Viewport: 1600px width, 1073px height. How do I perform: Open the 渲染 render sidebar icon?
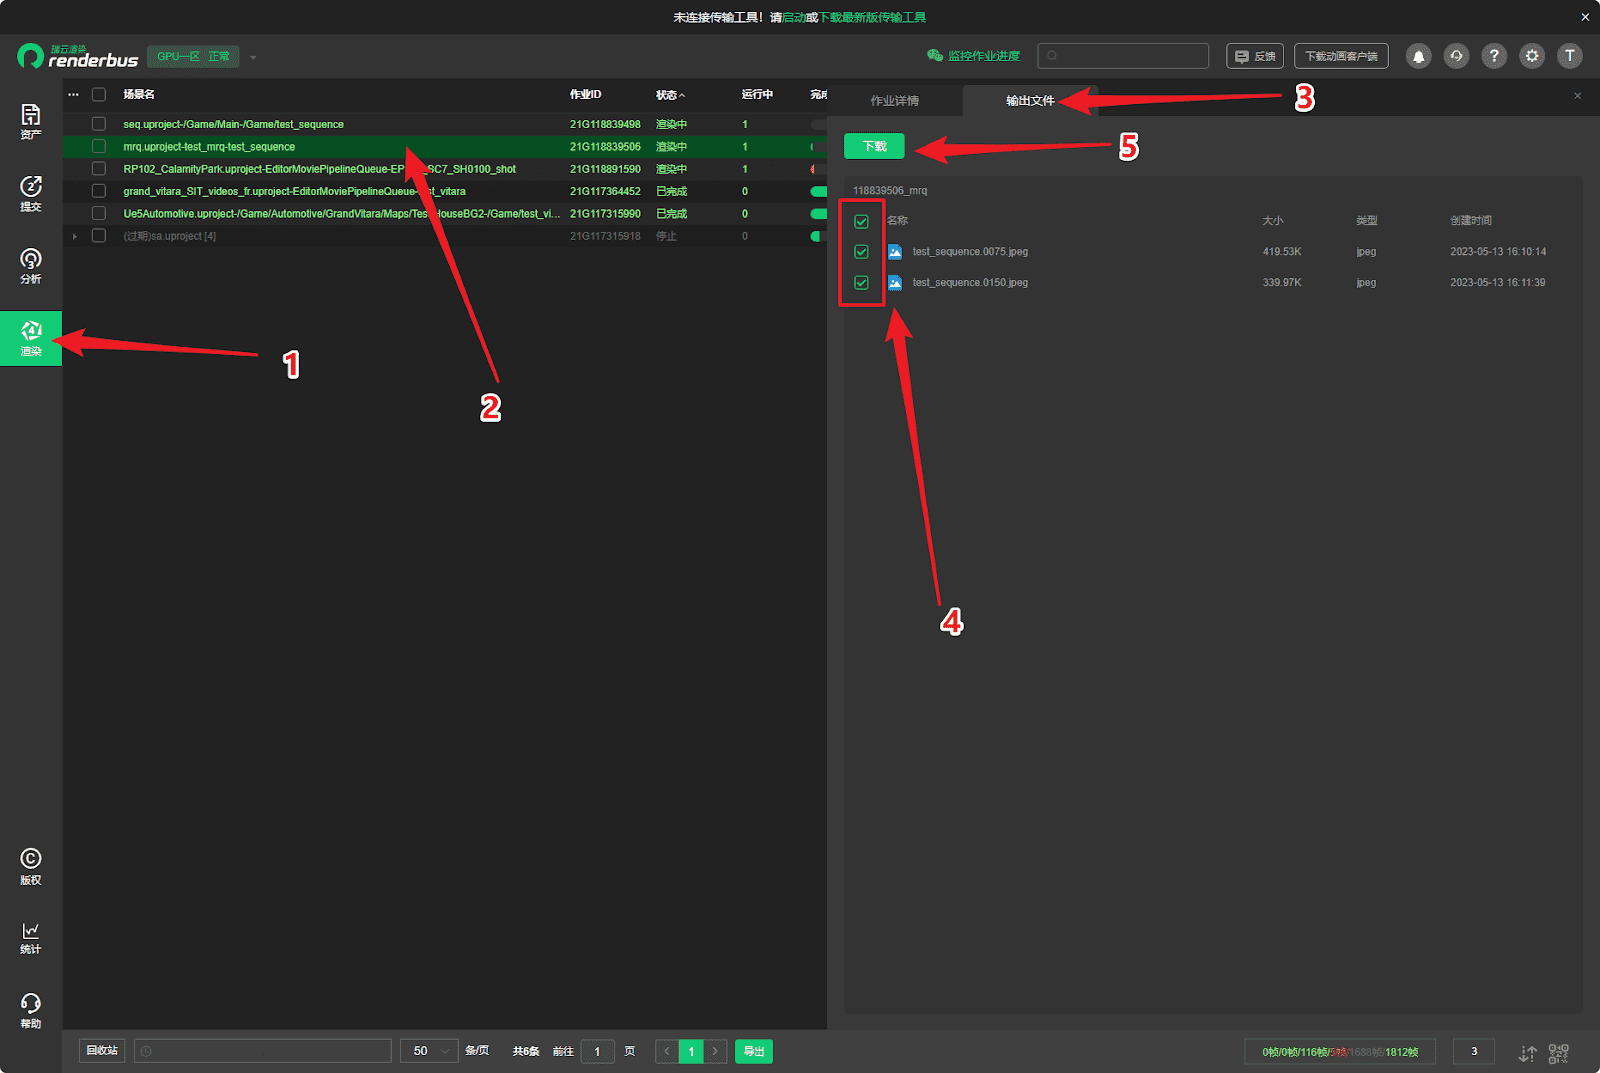point(31,338)
